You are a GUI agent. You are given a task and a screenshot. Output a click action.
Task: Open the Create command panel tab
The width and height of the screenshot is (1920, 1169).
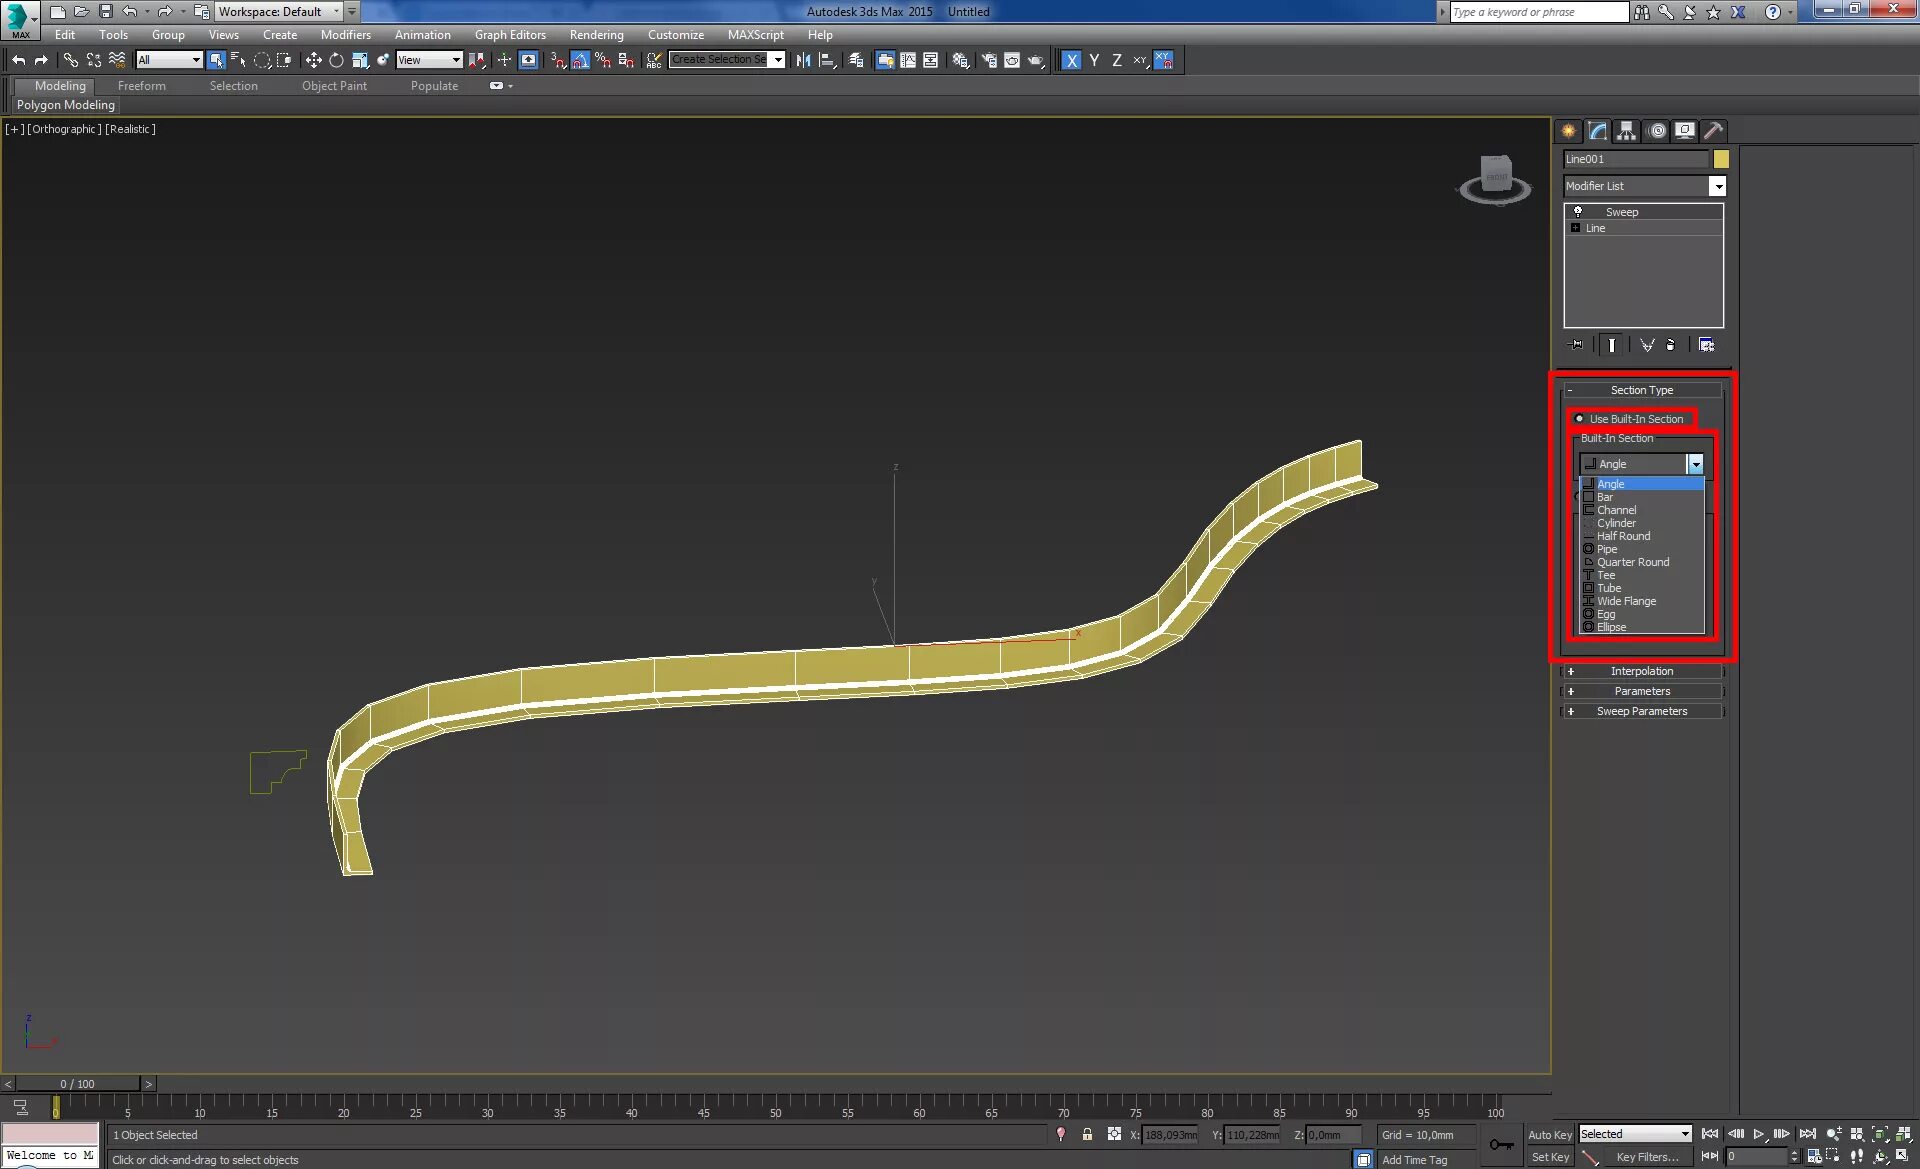(1568, 131)
